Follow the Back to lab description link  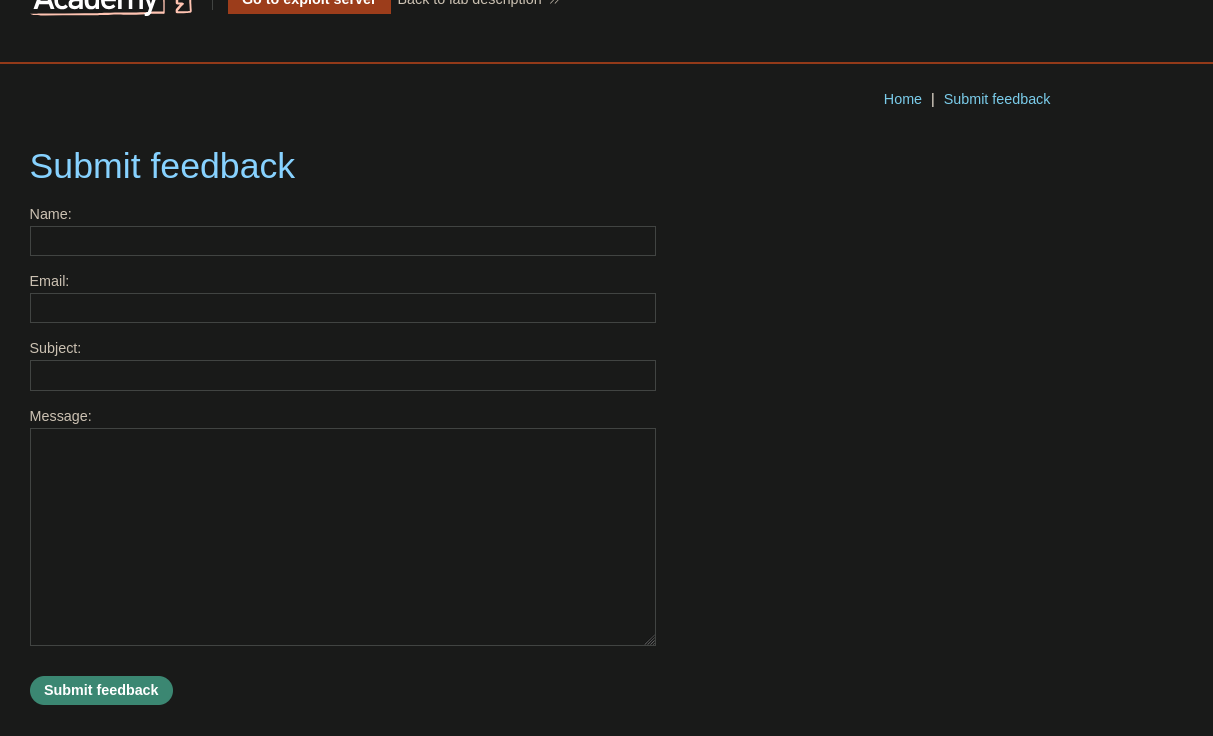[x=478, y=4]
